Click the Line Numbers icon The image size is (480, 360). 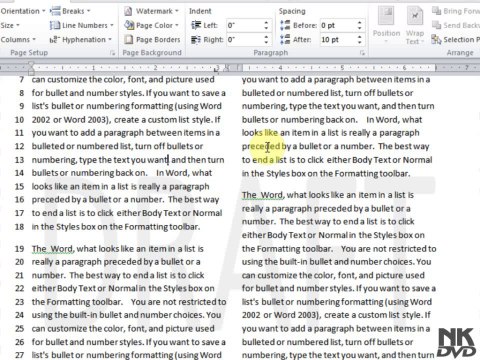point(55,25)
